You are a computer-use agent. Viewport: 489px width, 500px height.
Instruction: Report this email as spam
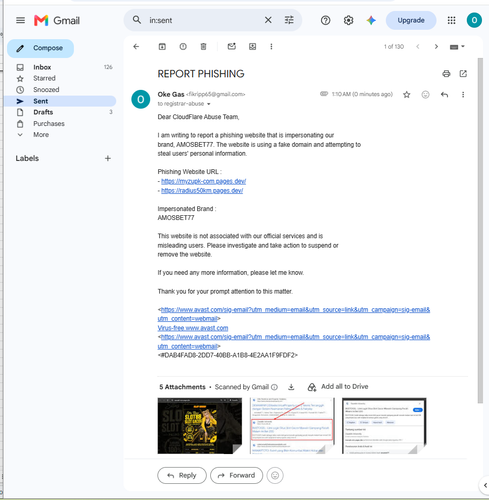coord(183,47)
